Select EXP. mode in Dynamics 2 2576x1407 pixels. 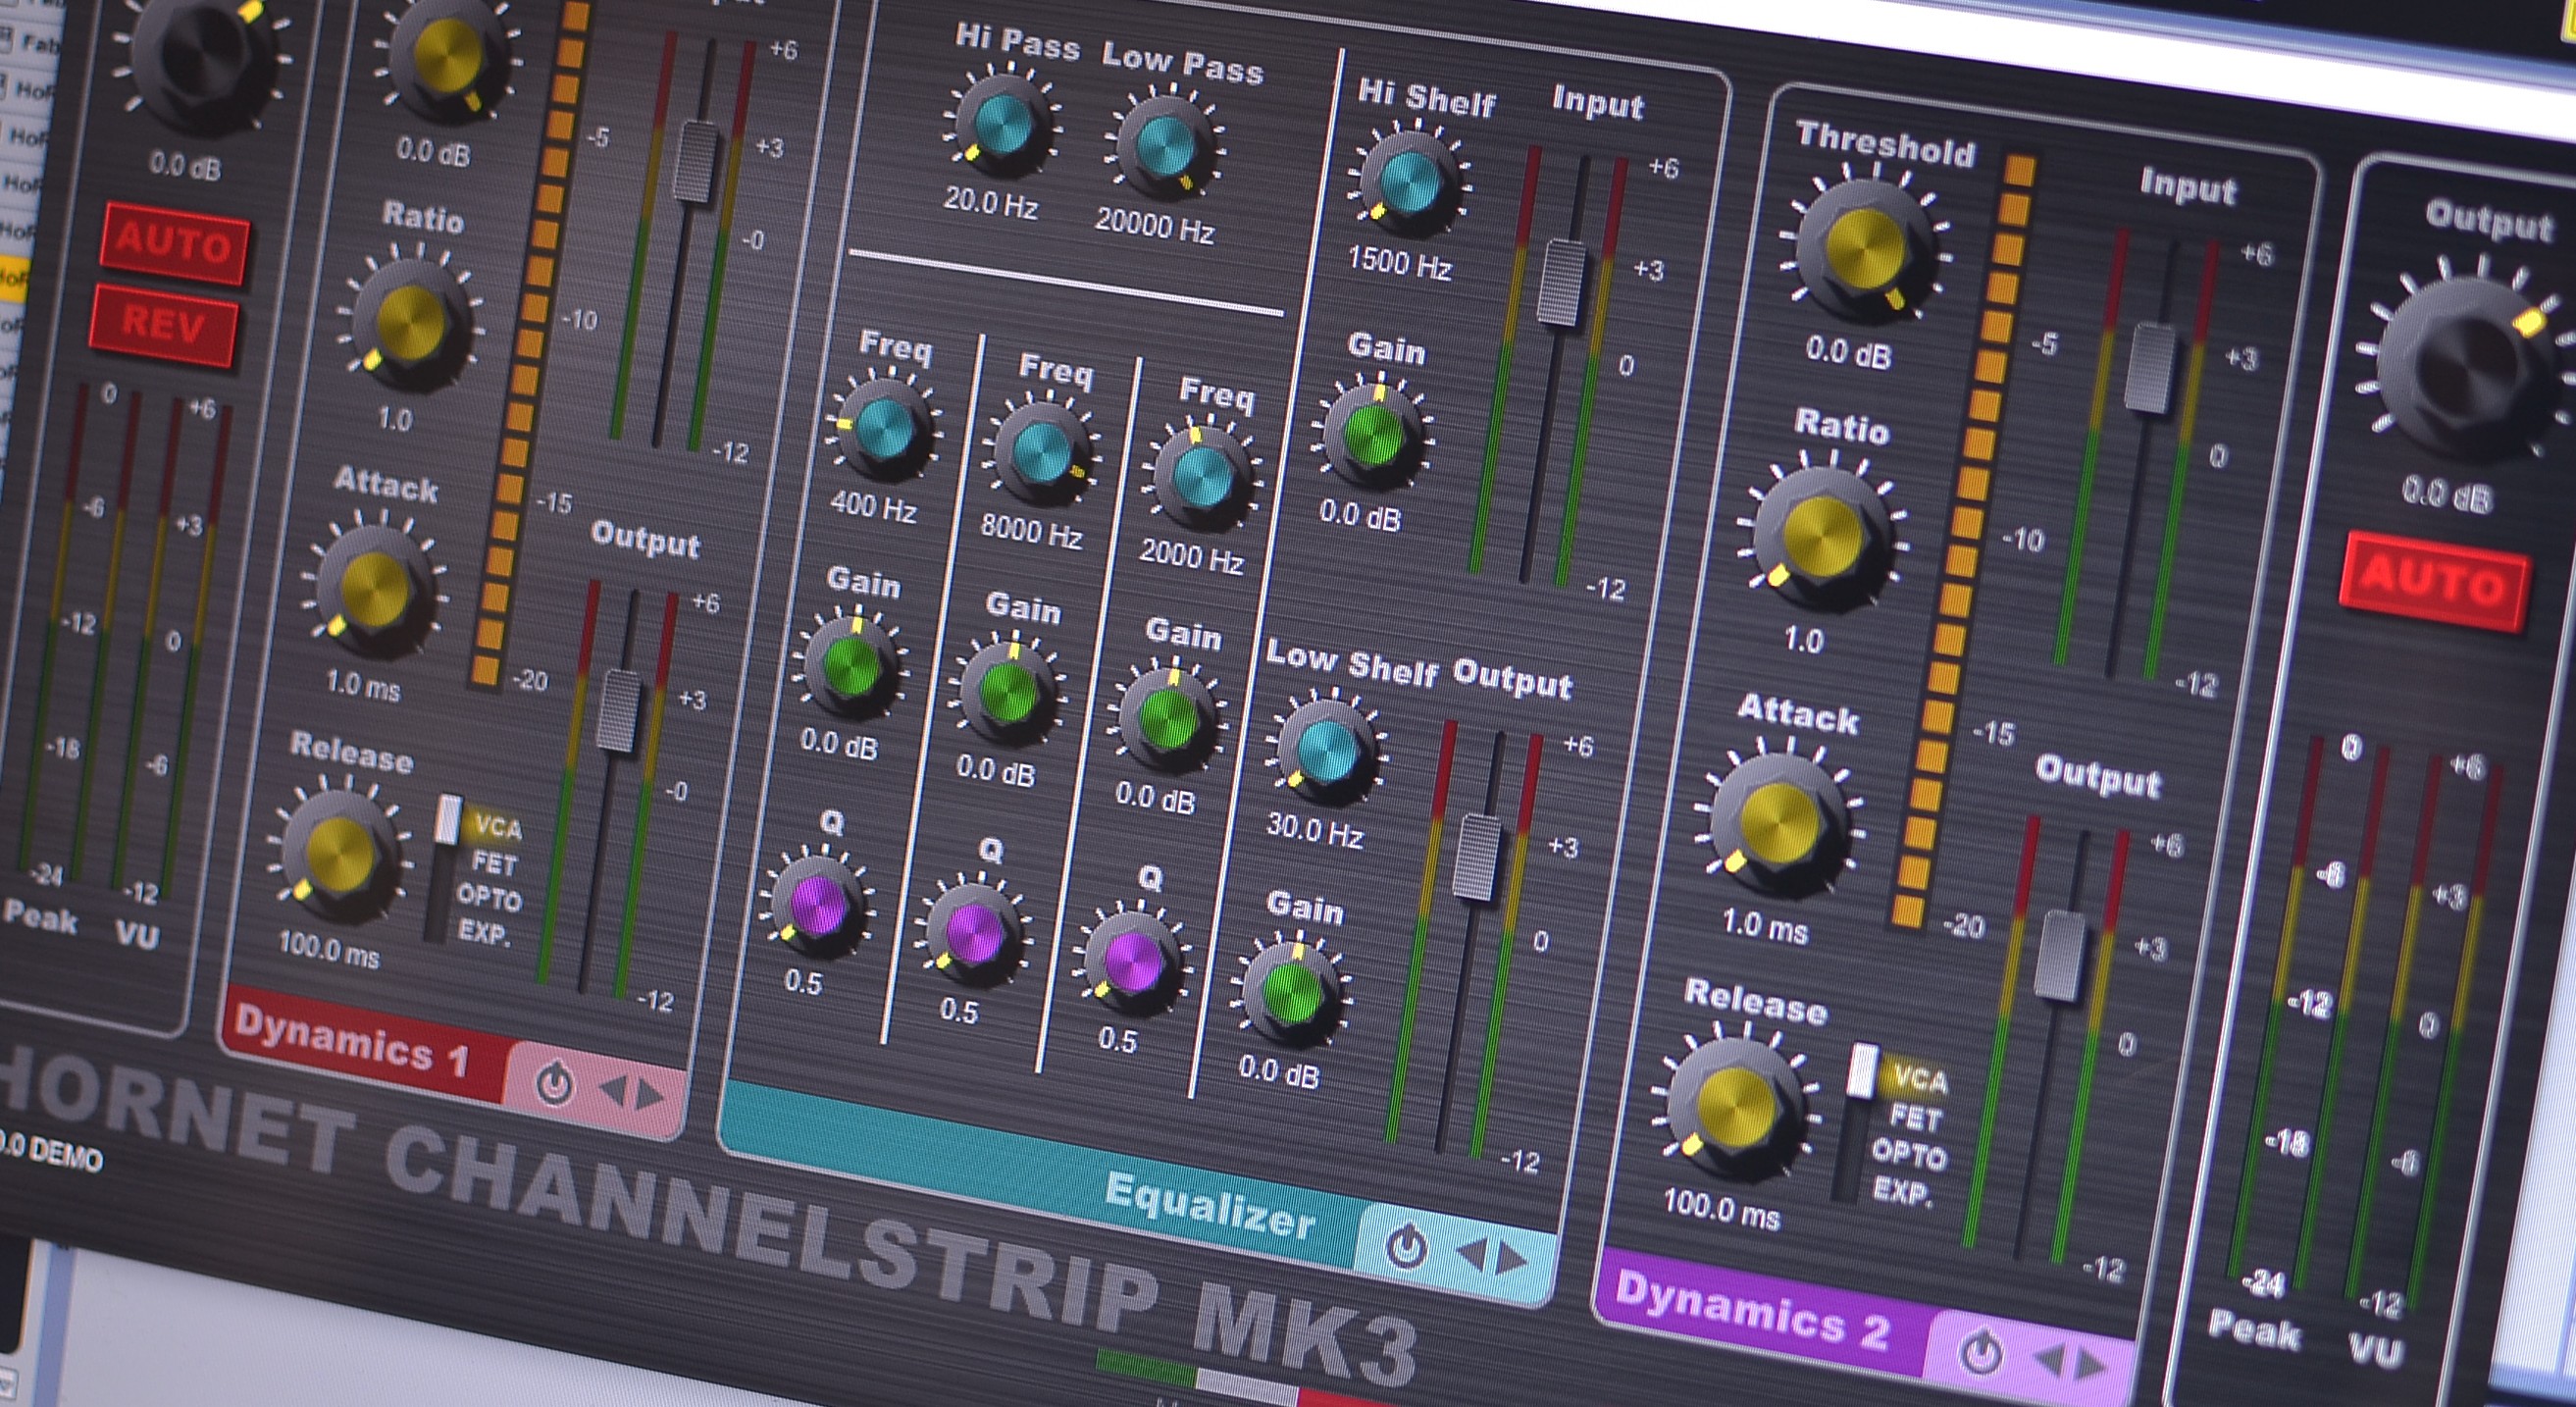pos(1901,1191)
